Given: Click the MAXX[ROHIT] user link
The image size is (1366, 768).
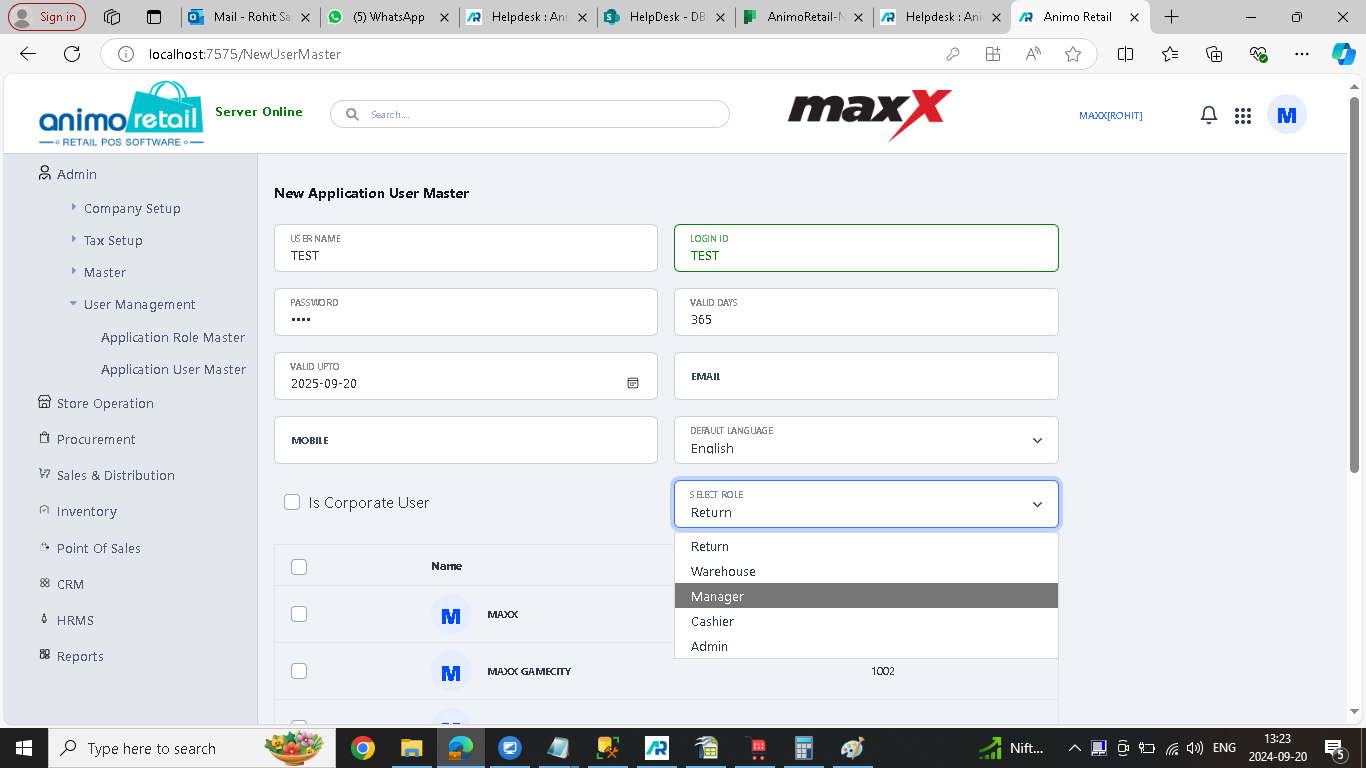Looking at the screenshot, I should point(1110,116).
